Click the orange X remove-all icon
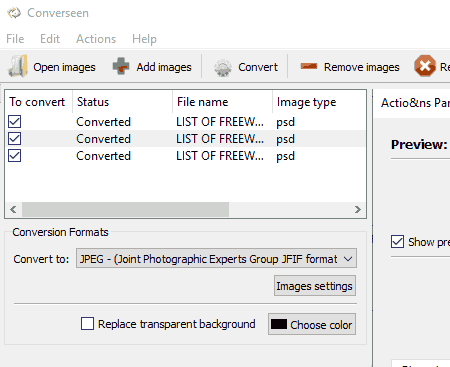The image size is (450, 367). 425,66
